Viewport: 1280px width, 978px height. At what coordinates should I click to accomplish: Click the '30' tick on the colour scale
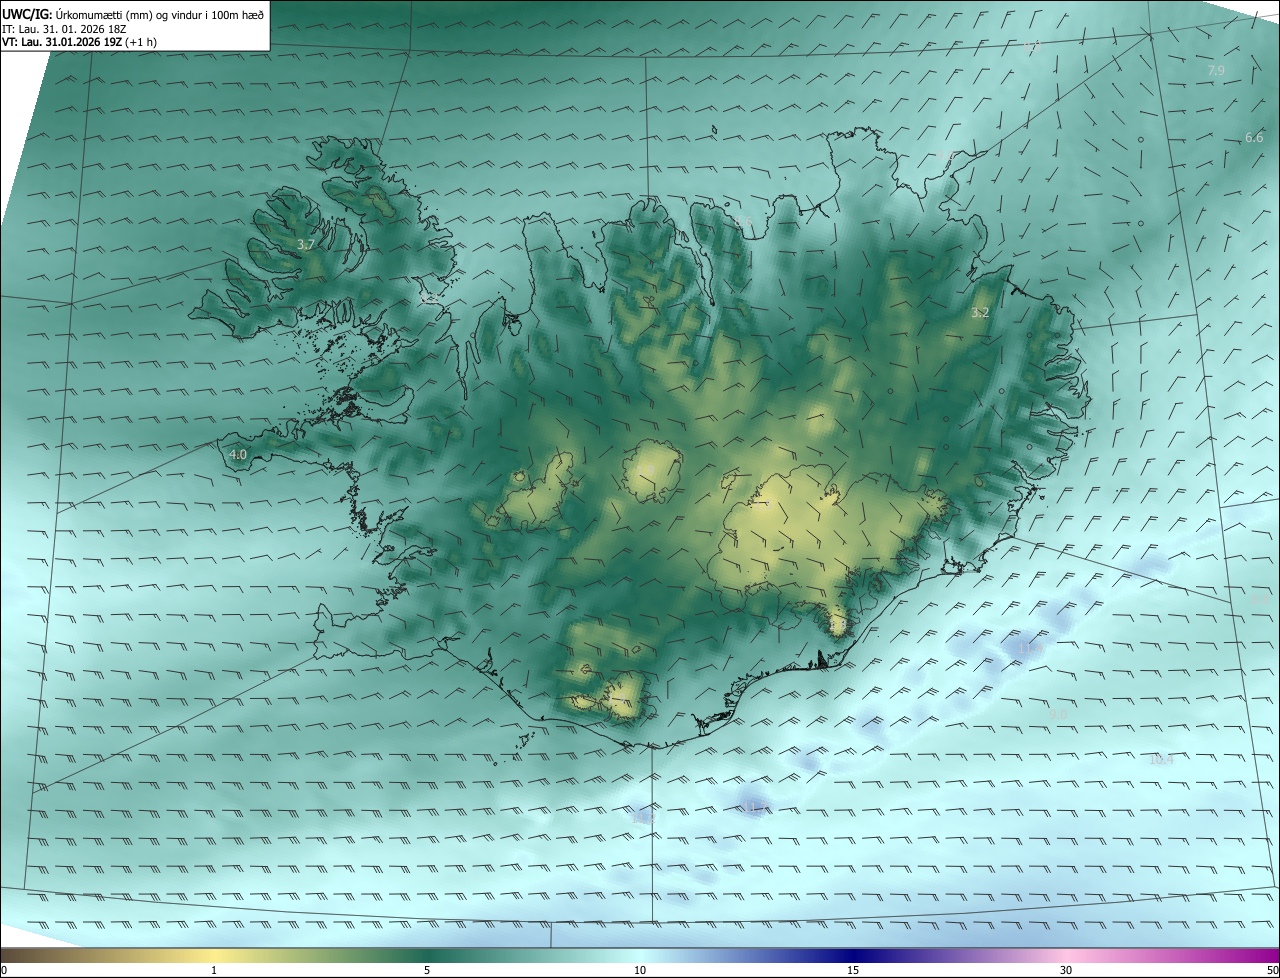click(1066, 970)
